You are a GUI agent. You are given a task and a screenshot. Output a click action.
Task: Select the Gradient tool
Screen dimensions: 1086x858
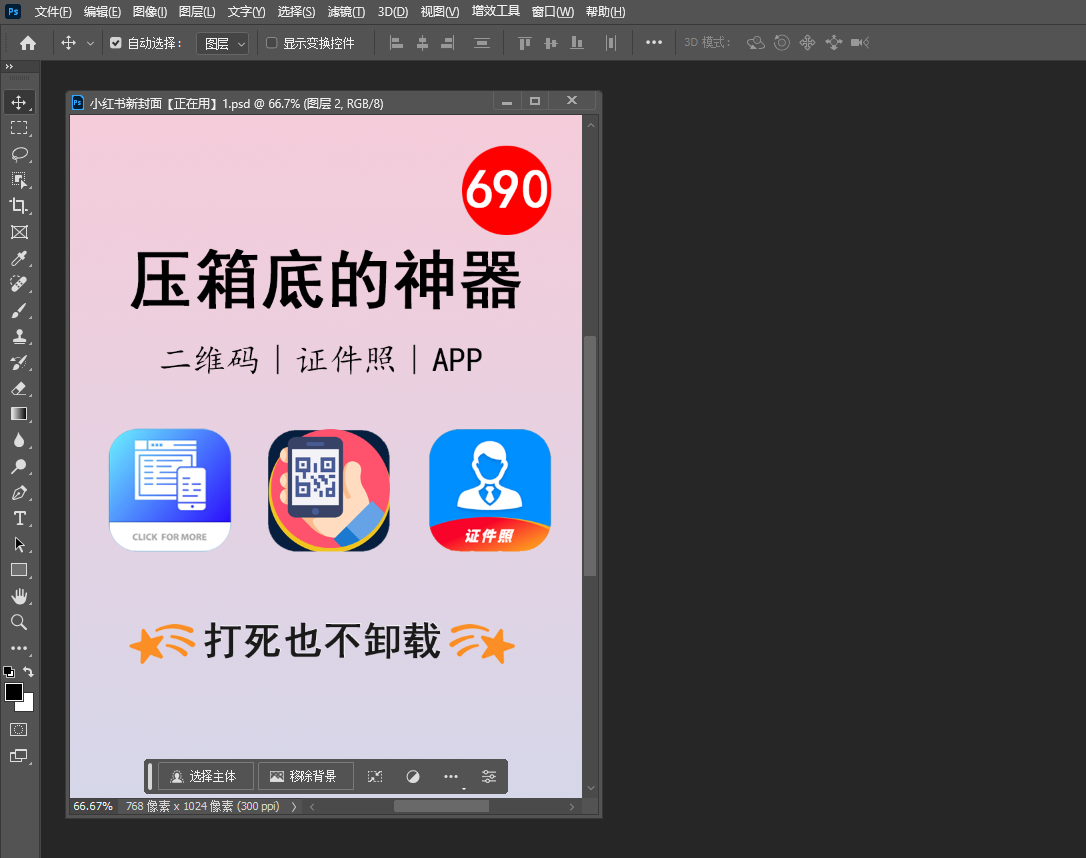coord(19,414)
